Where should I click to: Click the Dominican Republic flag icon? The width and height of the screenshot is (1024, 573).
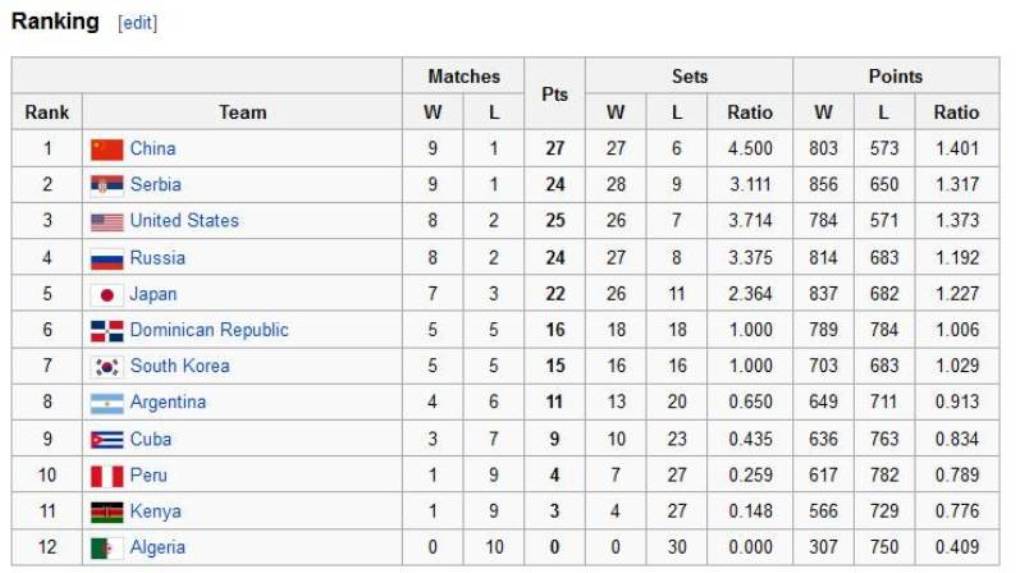[x=106, y=331]
